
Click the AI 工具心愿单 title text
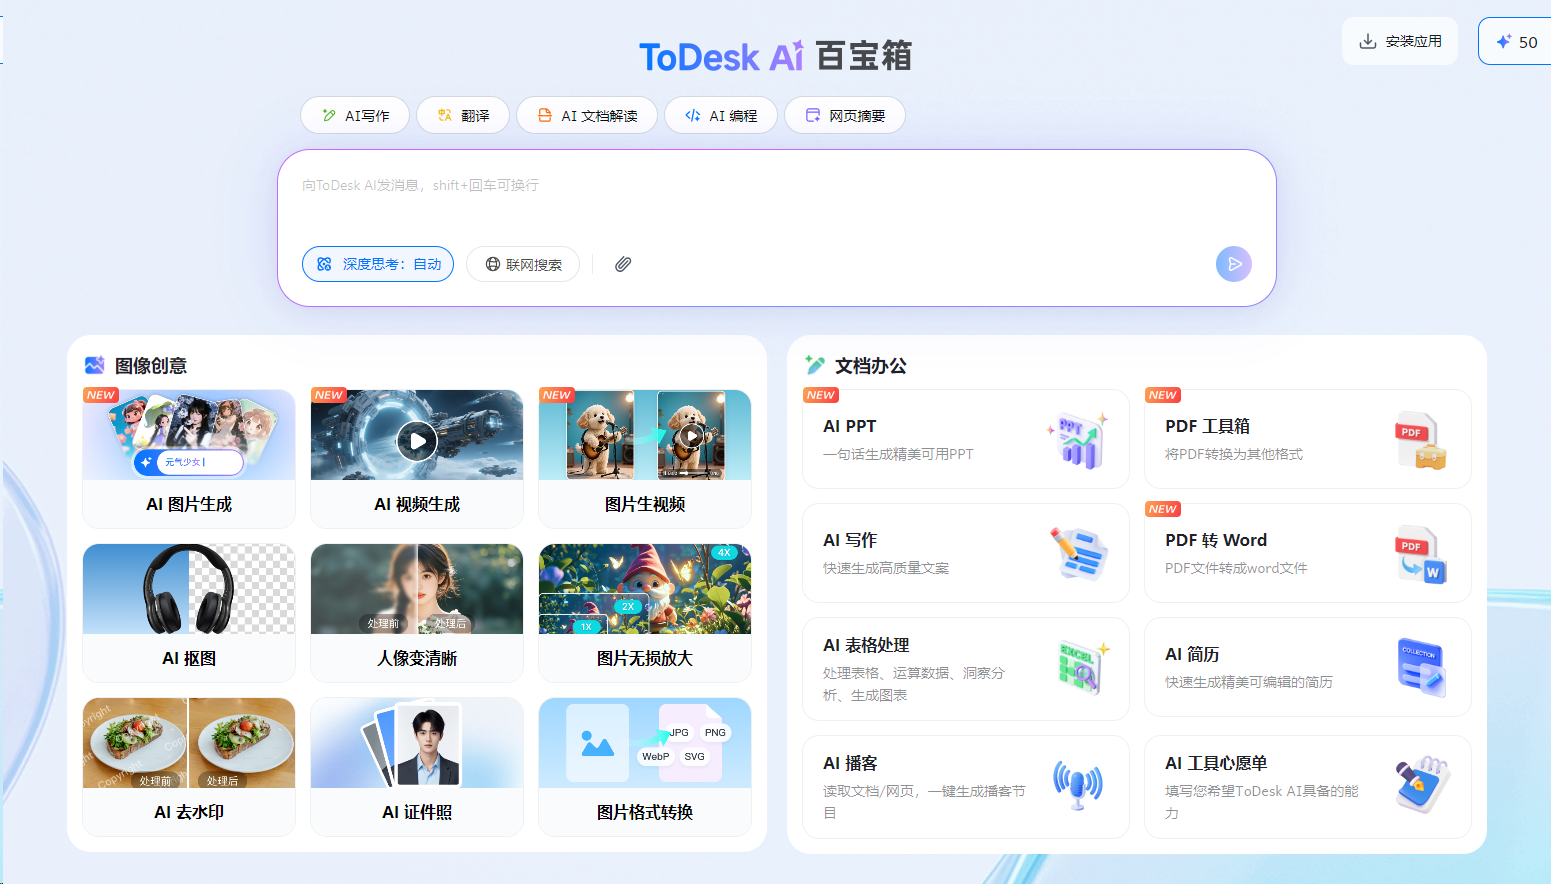tap(1216, 763)
